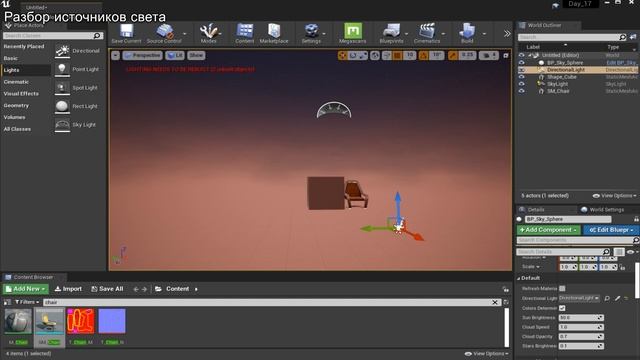This screenshot has height=360, width=640.
Task: Click the Add New button
Action: click(x=26, y=289)
